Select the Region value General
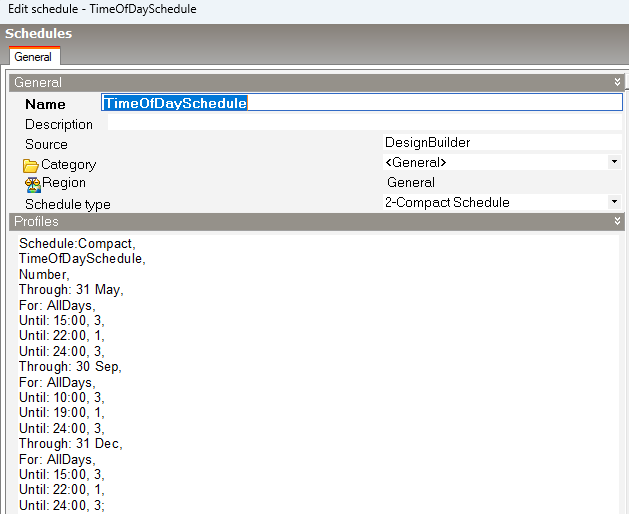The image size is (629, 514). click(410, 183)
